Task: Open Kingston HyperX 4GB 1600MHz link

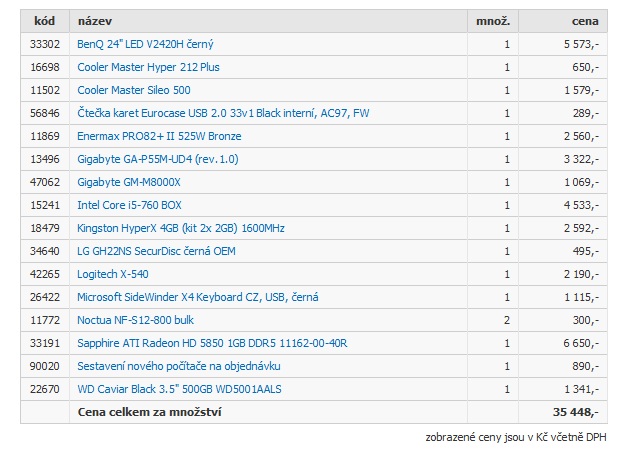Action: pyautogui.click(x=181, y=228)
